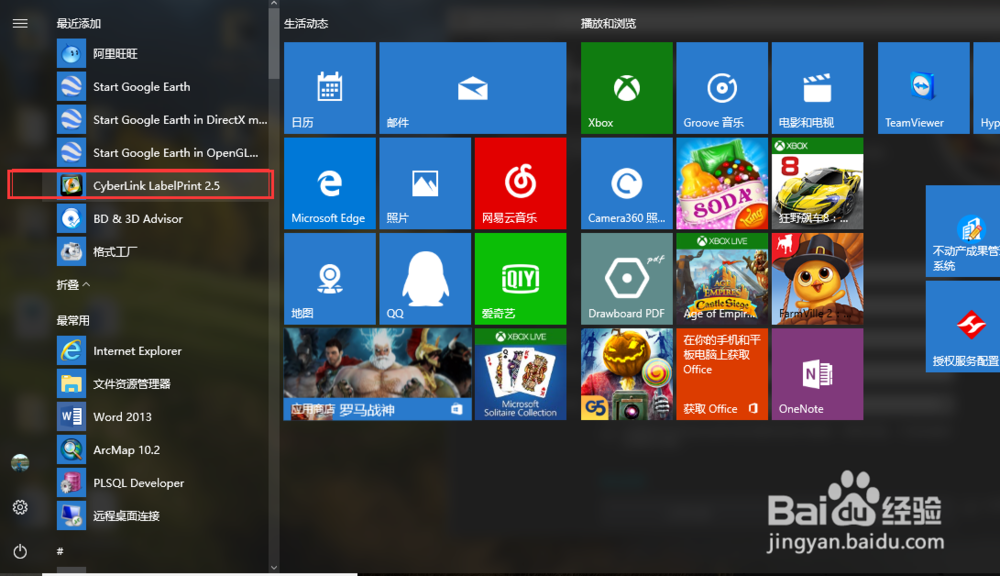Launch CyberLink LabelPrint 2.5
Image resolution: width=1000 pixels, height=576 pixels.
[x=161, y=186]
